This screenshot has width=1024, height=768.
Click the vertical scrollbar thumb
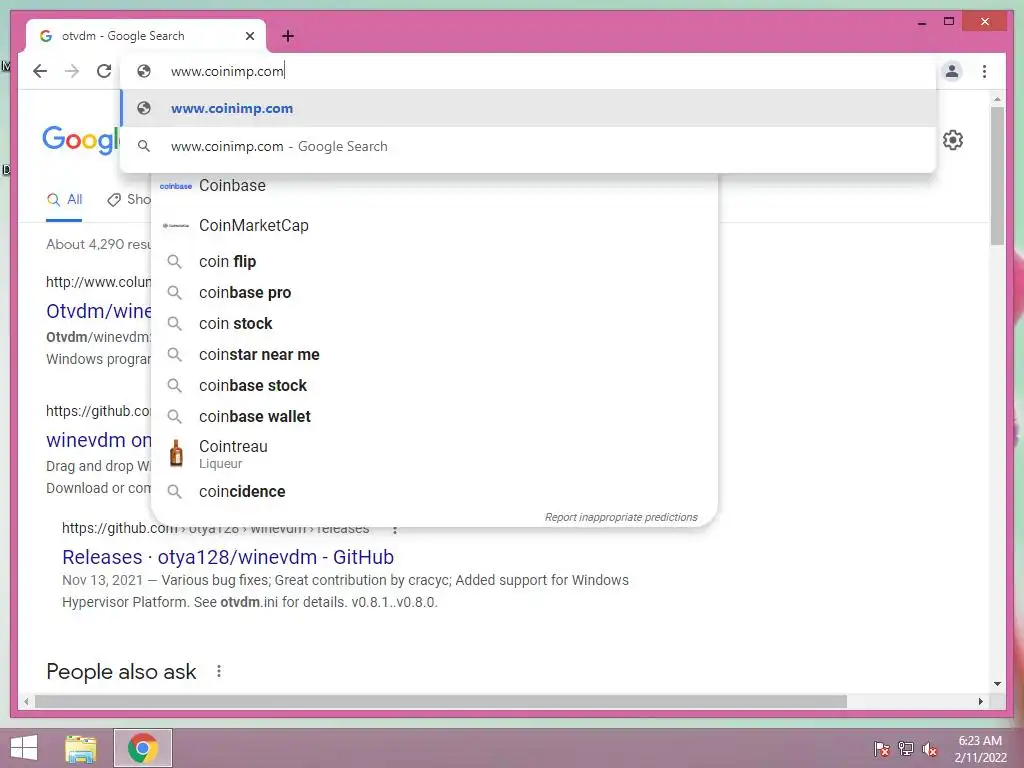tap(997, 175)
